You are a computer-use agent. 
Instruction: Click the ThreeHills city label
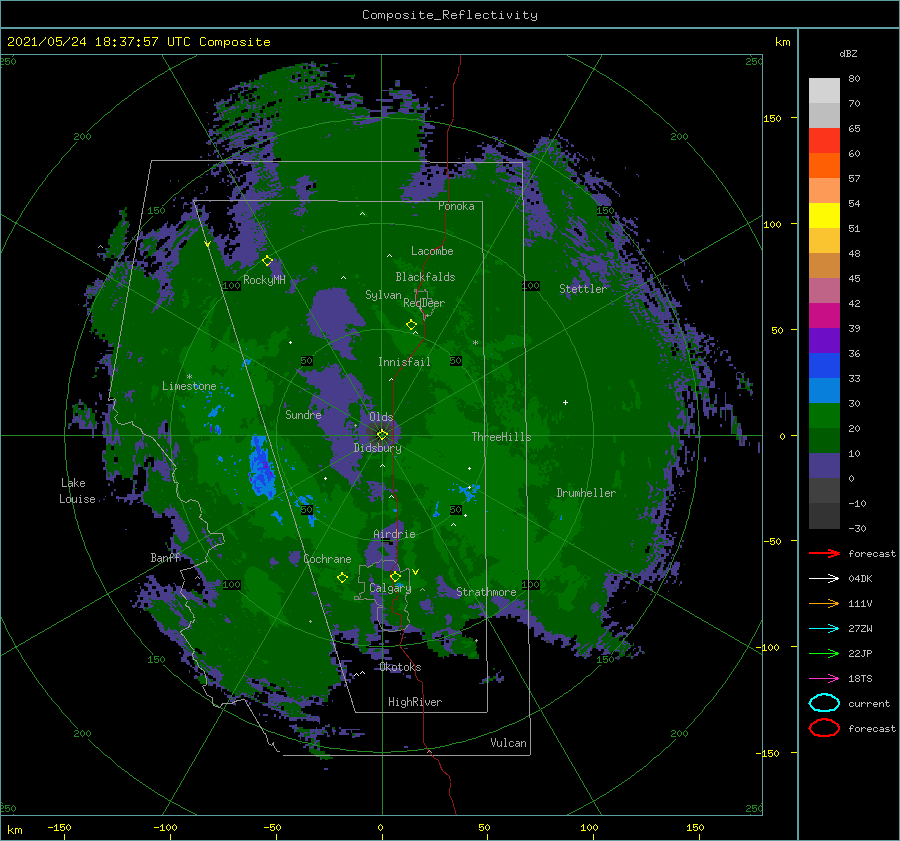coord(502,437)
